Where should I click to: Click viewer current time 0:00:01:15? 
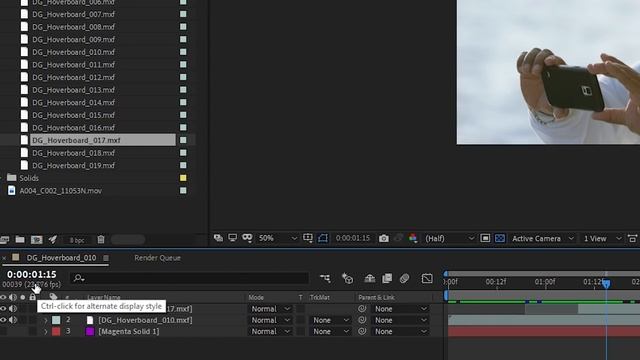(353, 238)
